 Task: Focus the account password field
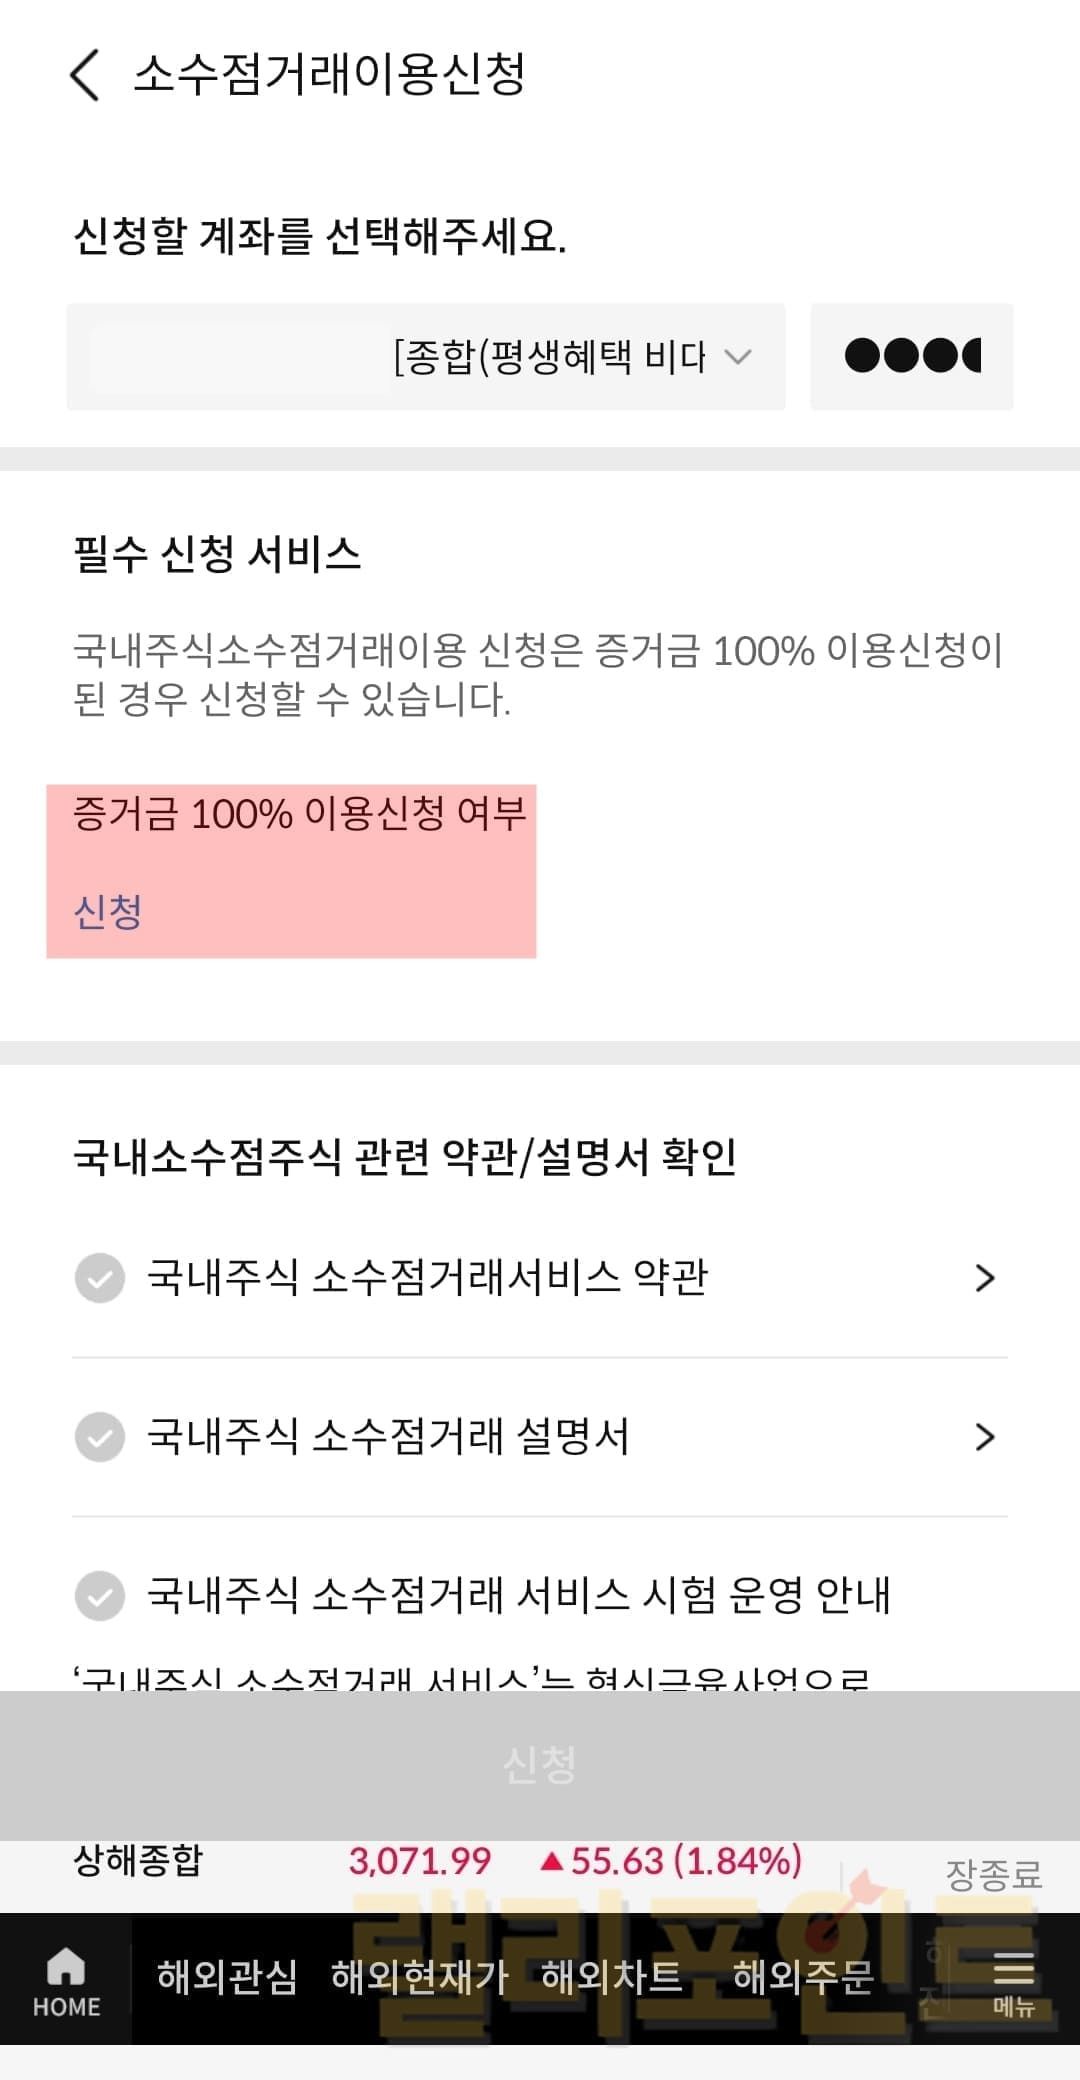click(911, 357)
